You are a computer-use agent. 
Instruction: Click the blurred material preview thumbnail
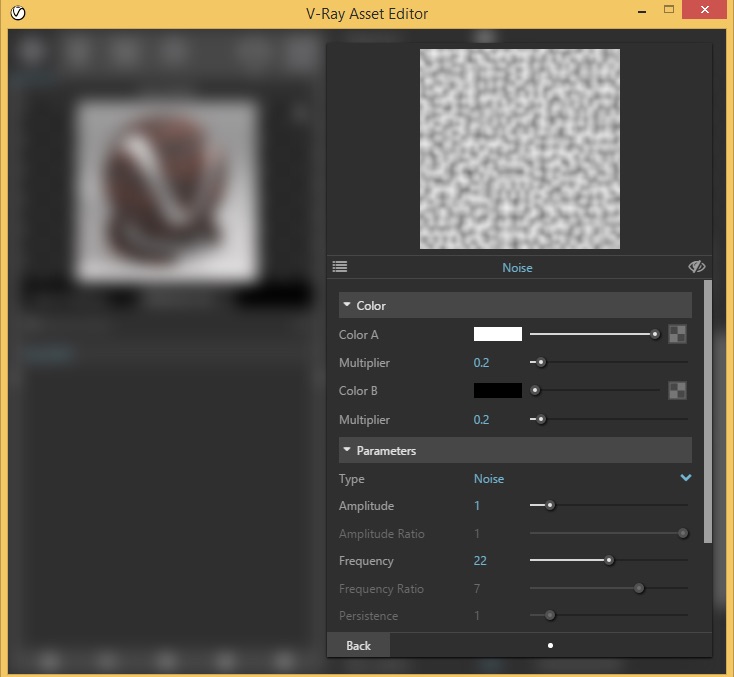[167, 192]
